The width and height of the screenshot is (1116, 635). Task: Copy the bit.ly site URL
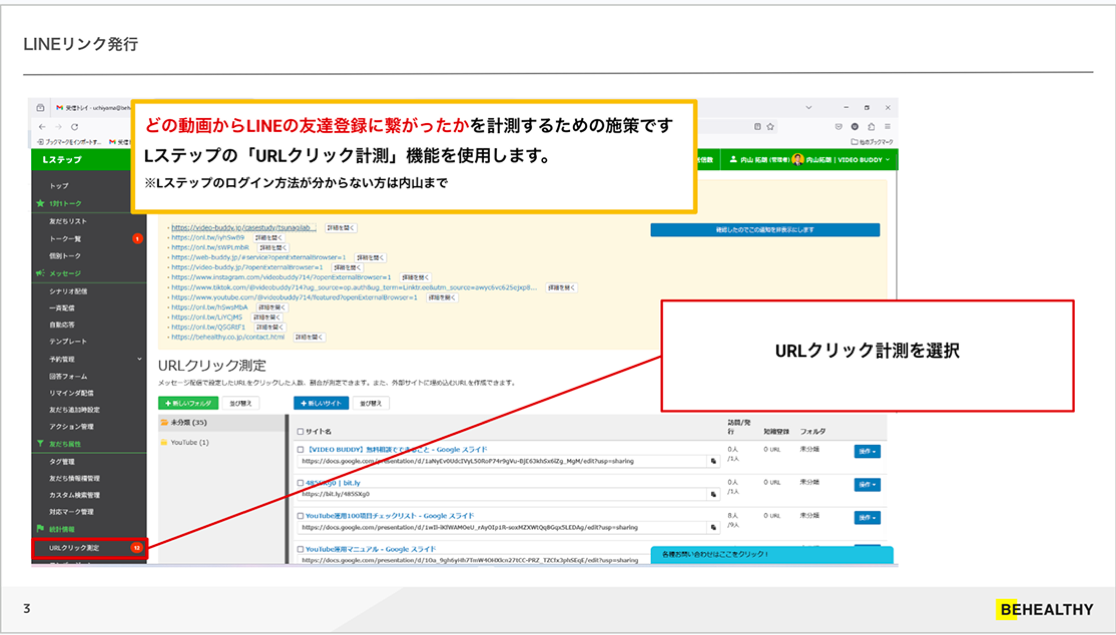(713, 494)
